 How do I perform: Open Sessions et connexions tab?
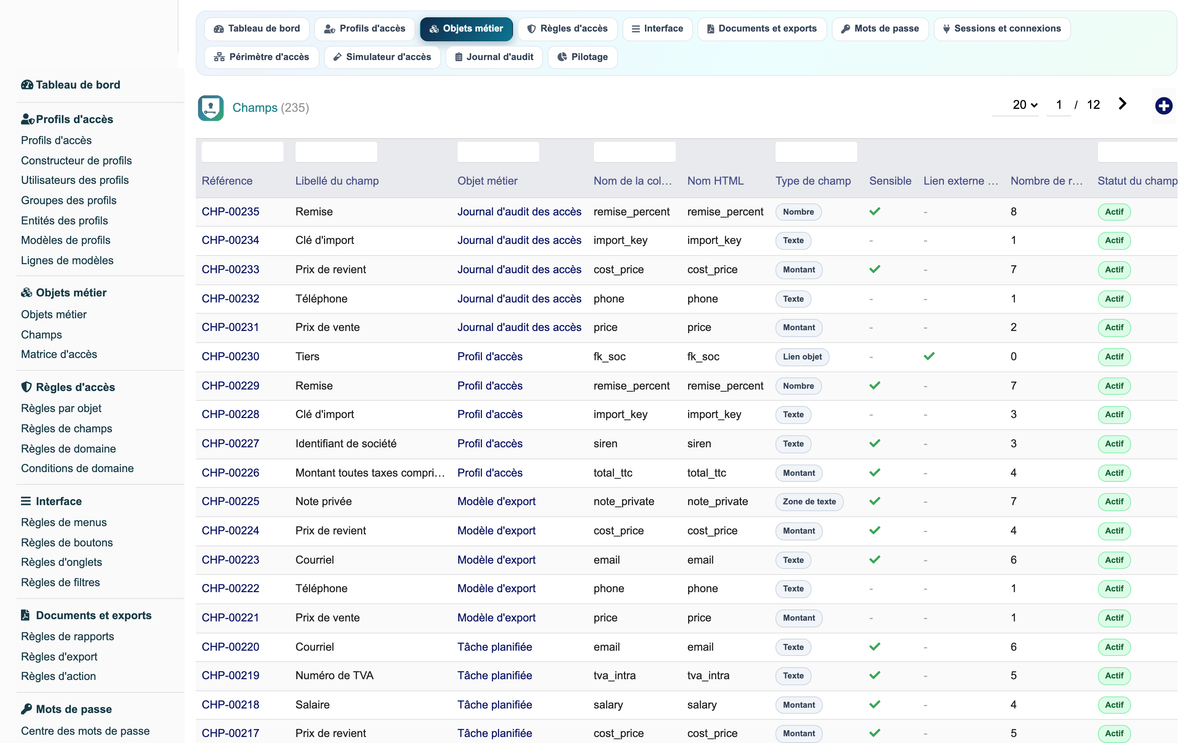[x=1001, y=29]
